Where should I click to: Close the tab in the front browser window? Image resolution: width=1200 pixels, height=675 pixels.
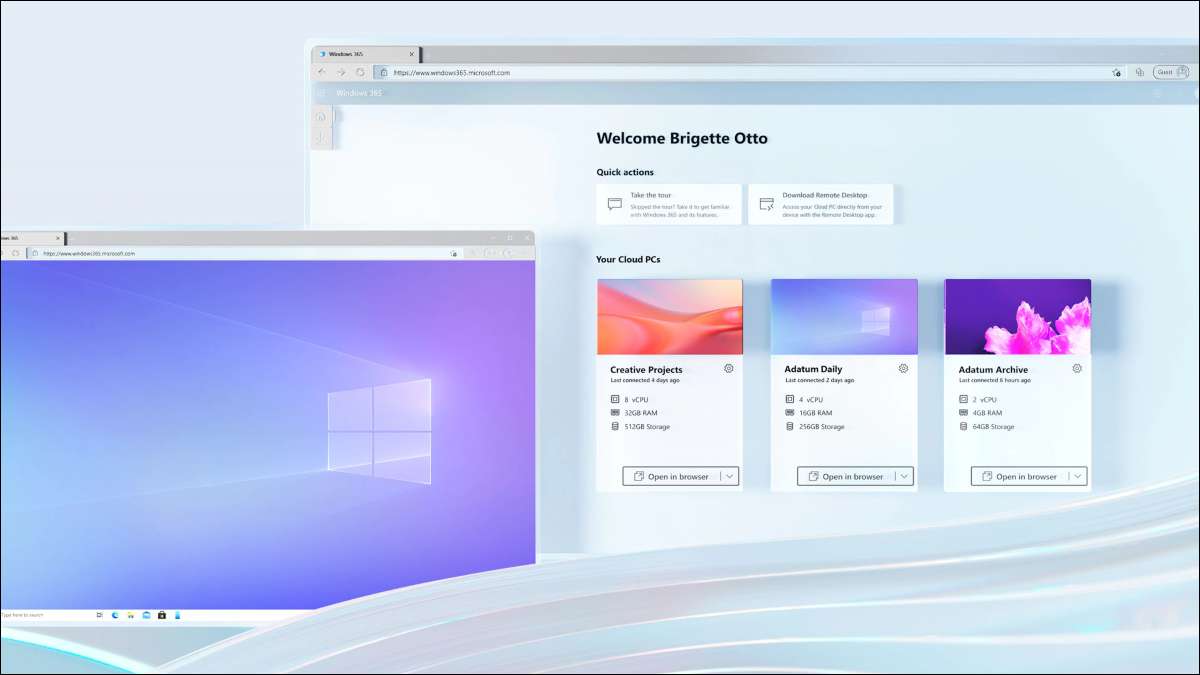coord(58,238)
